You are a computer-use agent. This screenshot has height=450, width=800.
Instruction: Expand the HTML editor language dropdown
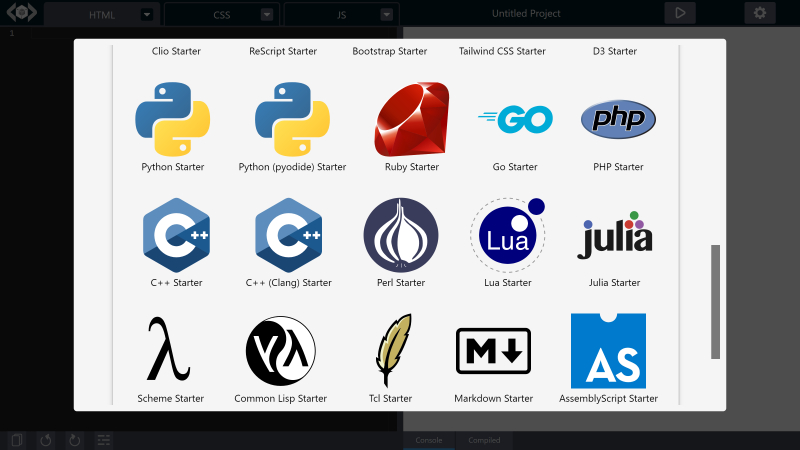click(147, 15)
